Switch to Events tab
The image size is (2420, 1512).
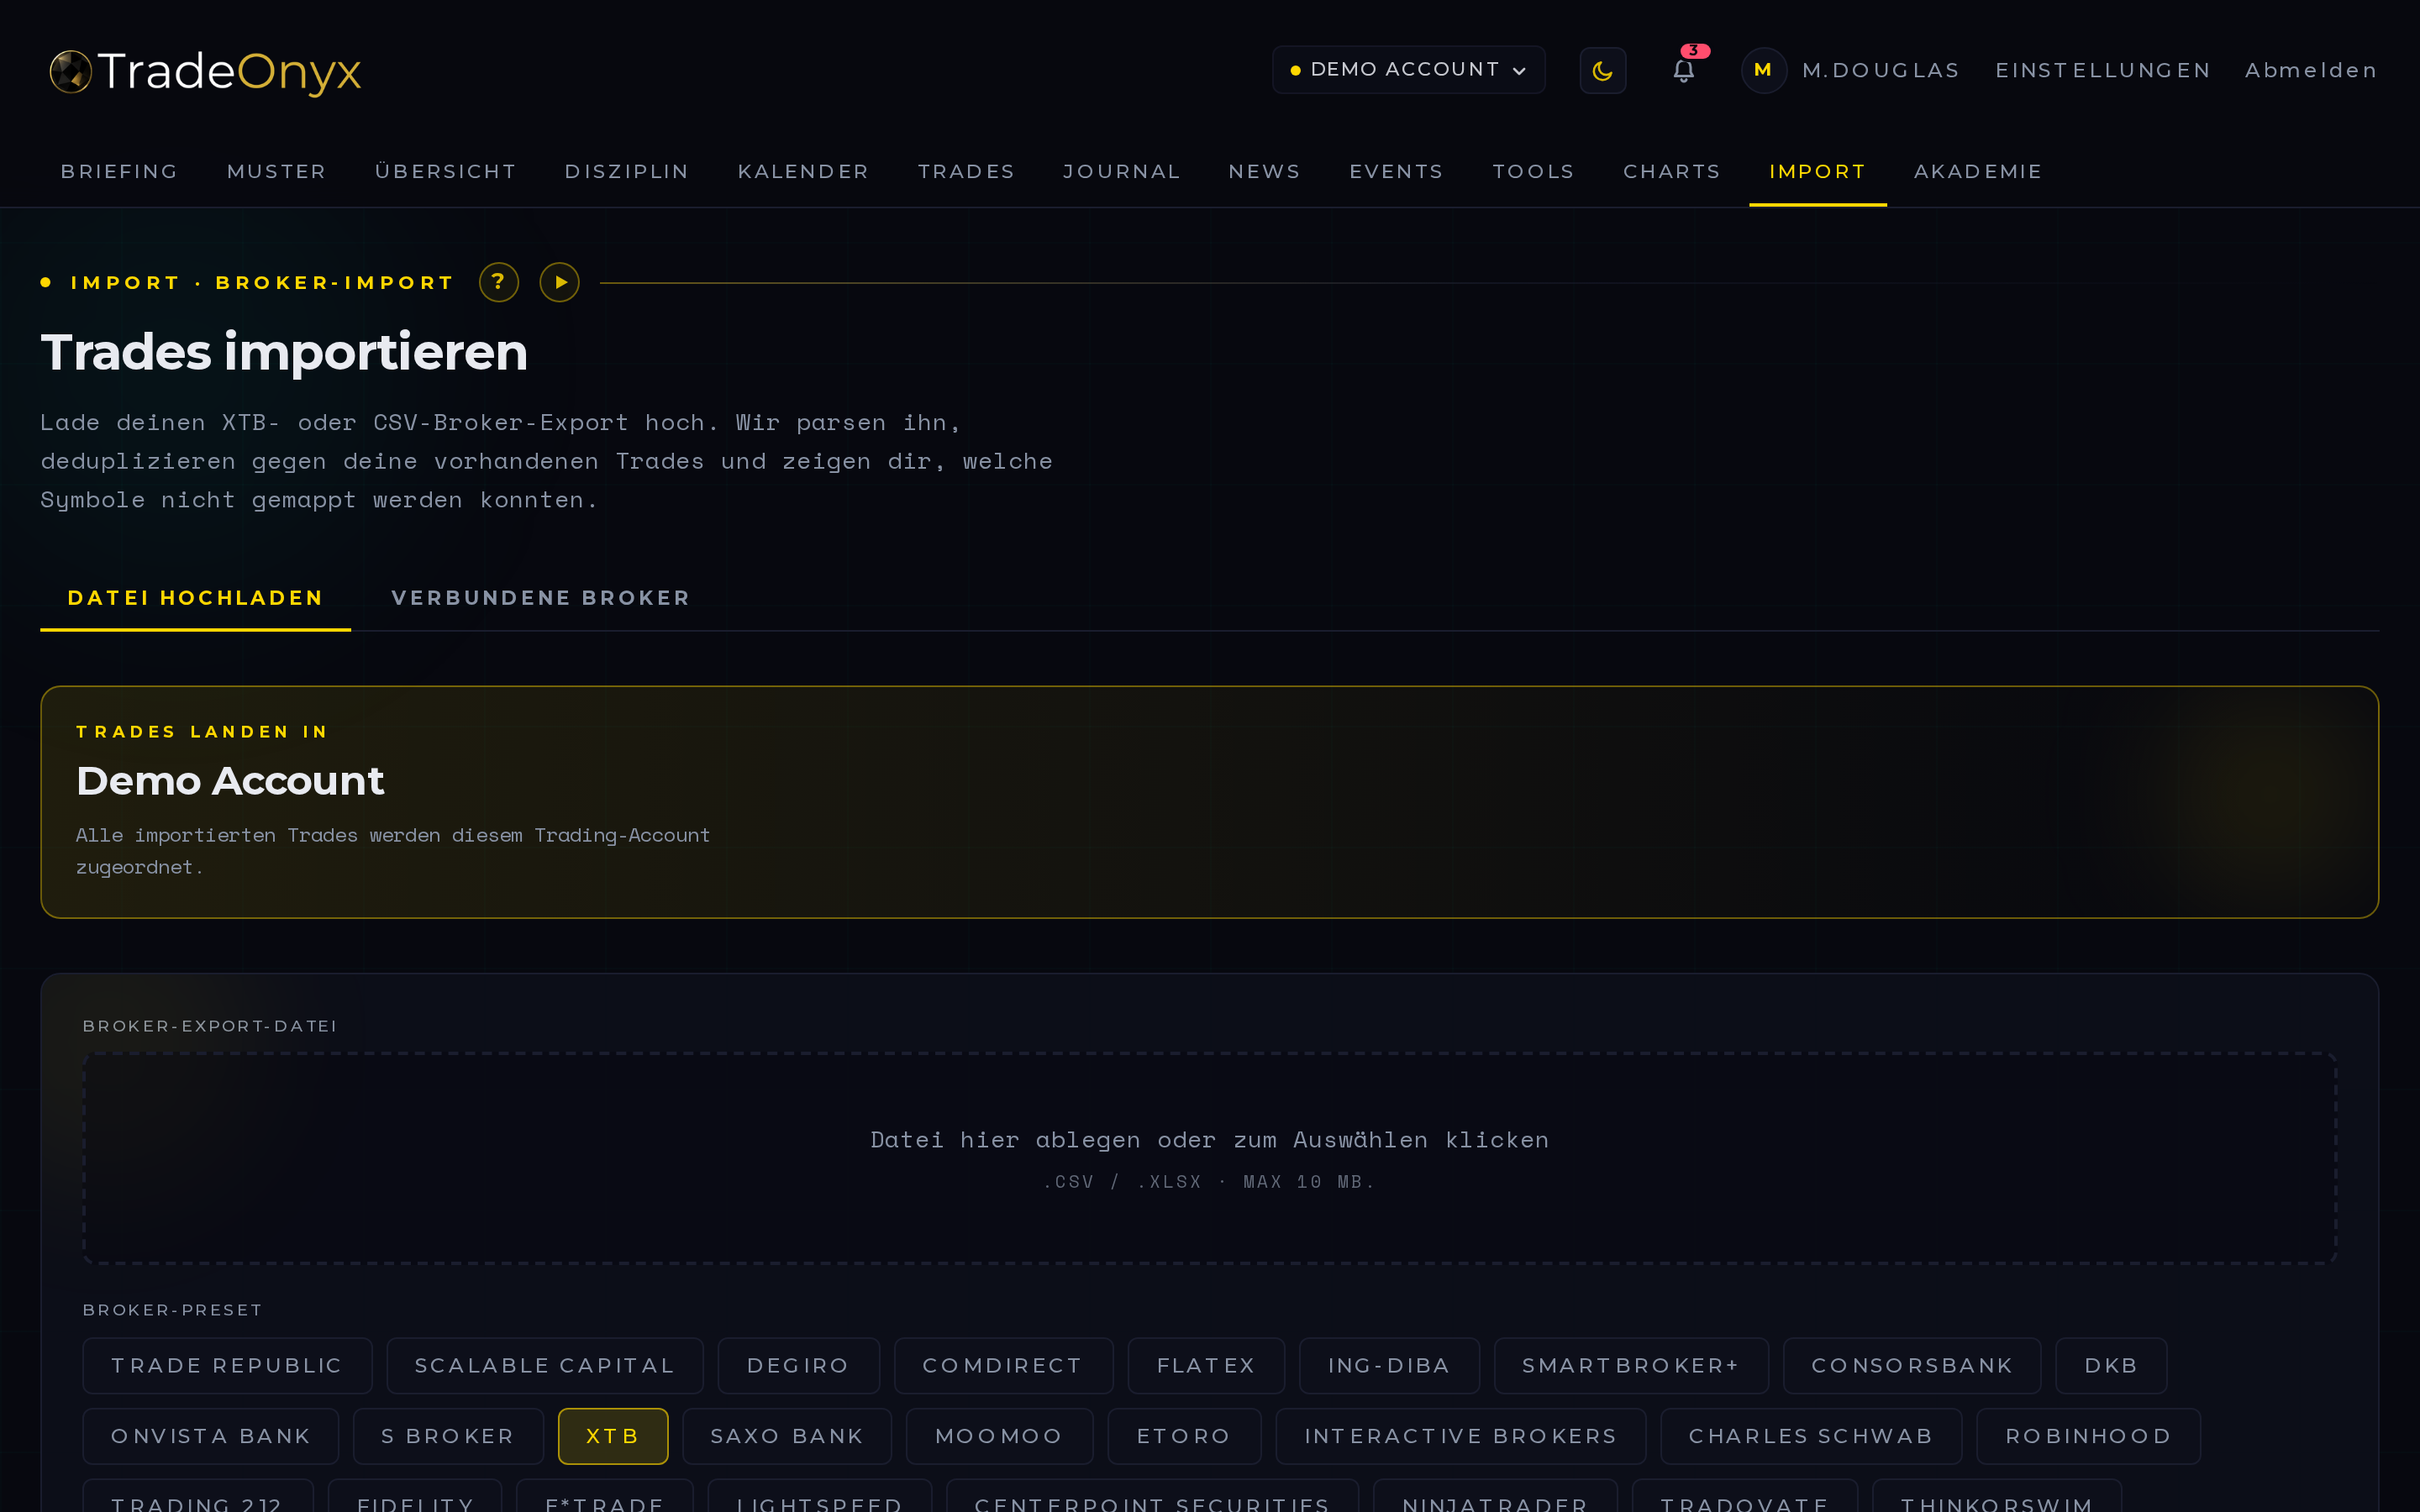[1397, 171]
